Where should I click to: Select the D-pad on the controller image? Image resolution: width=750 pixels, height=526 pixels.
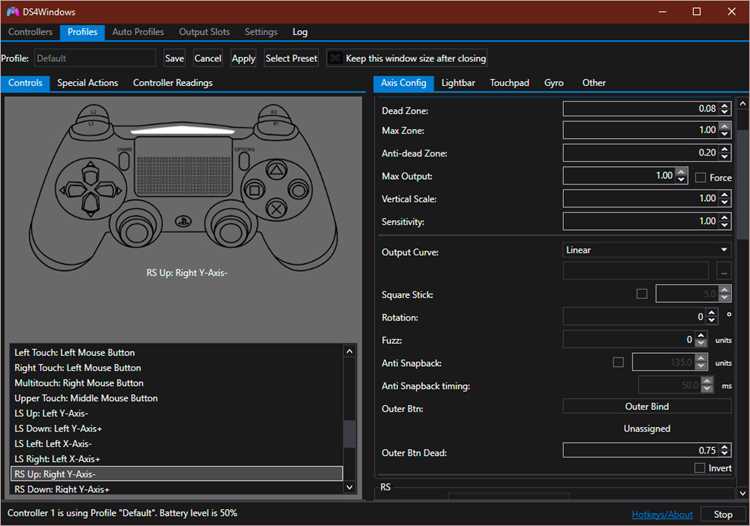90,189
